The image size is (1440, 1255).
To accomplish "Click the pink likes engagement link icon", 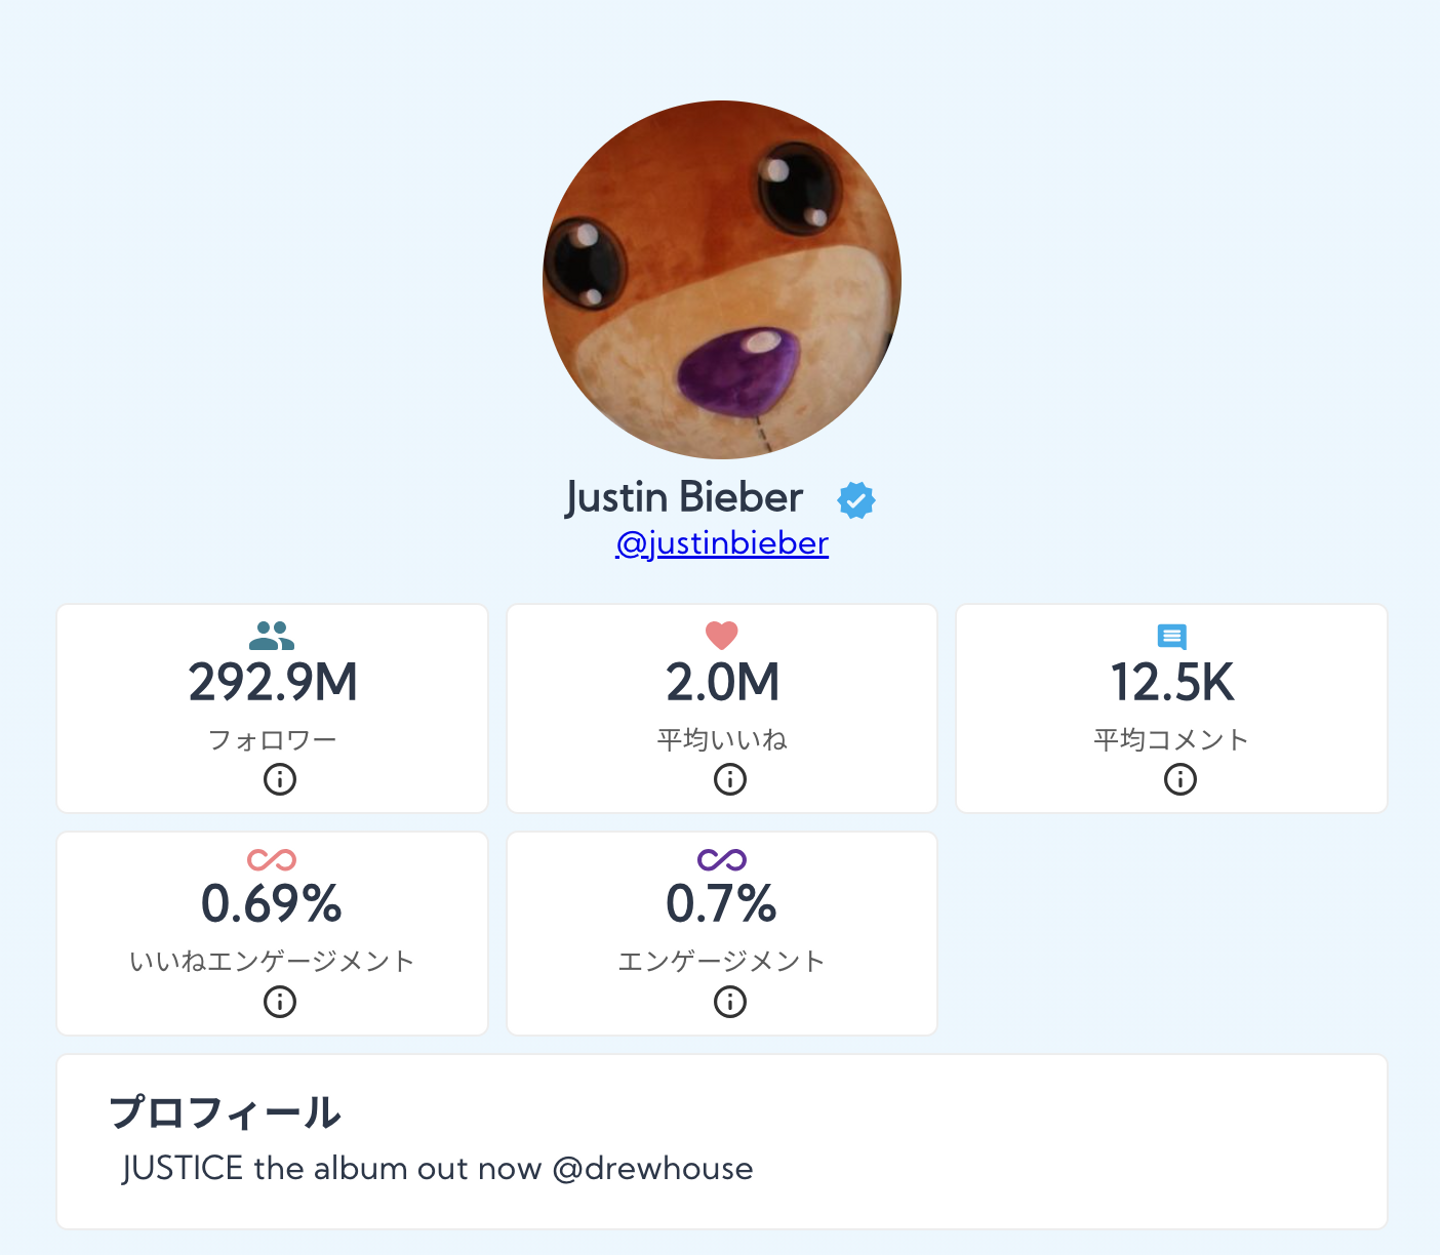I will click(271, 859).
